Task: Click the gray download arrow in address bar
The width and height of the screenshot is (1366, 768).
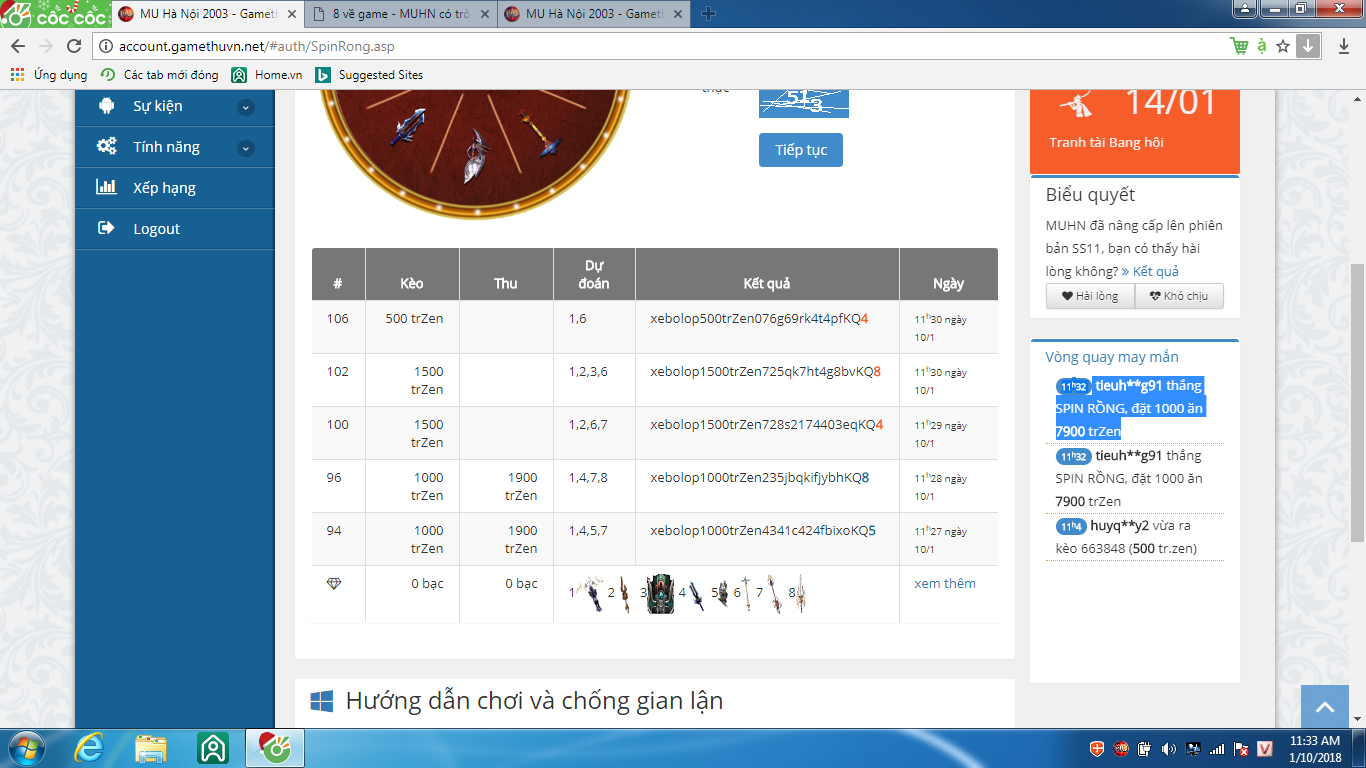Action: pos(1308,46)
